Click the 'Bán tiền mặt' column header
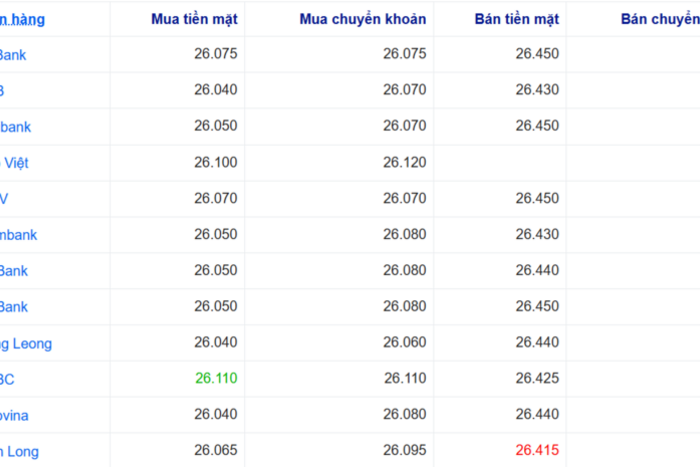 click(517, 19)
